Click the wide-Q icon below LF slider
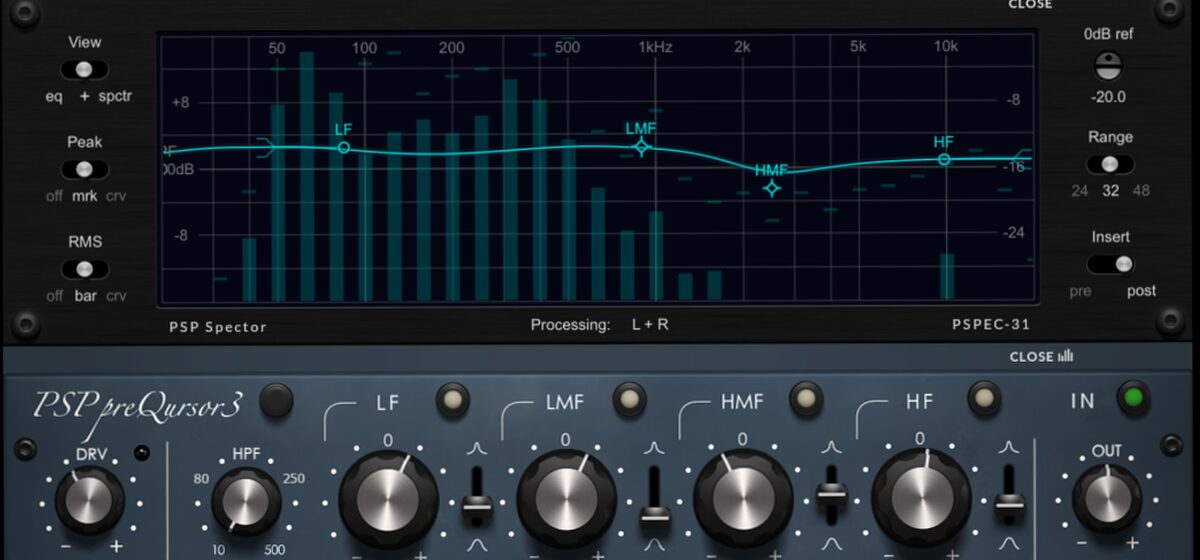This screenshot has height=560, width=1200. click(477, 545)
